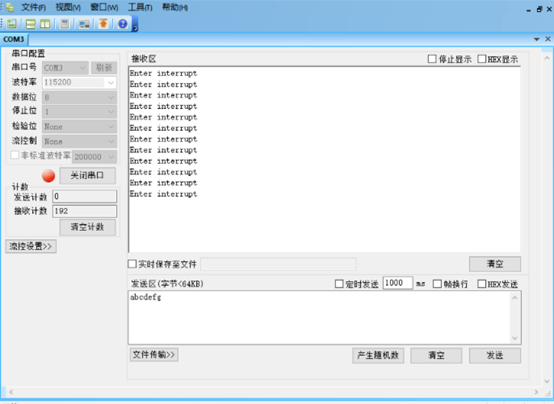554x404 pixels.
Task: Click 发送 send button
Action: tap(495, 356)
